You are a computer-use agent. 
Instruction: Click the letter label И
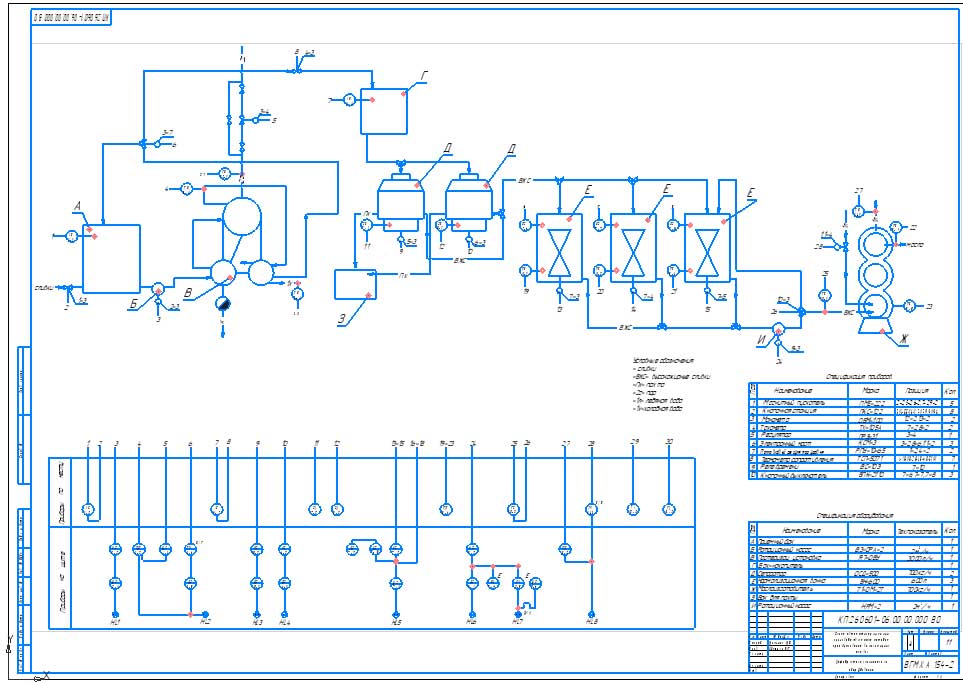point(762,341)
